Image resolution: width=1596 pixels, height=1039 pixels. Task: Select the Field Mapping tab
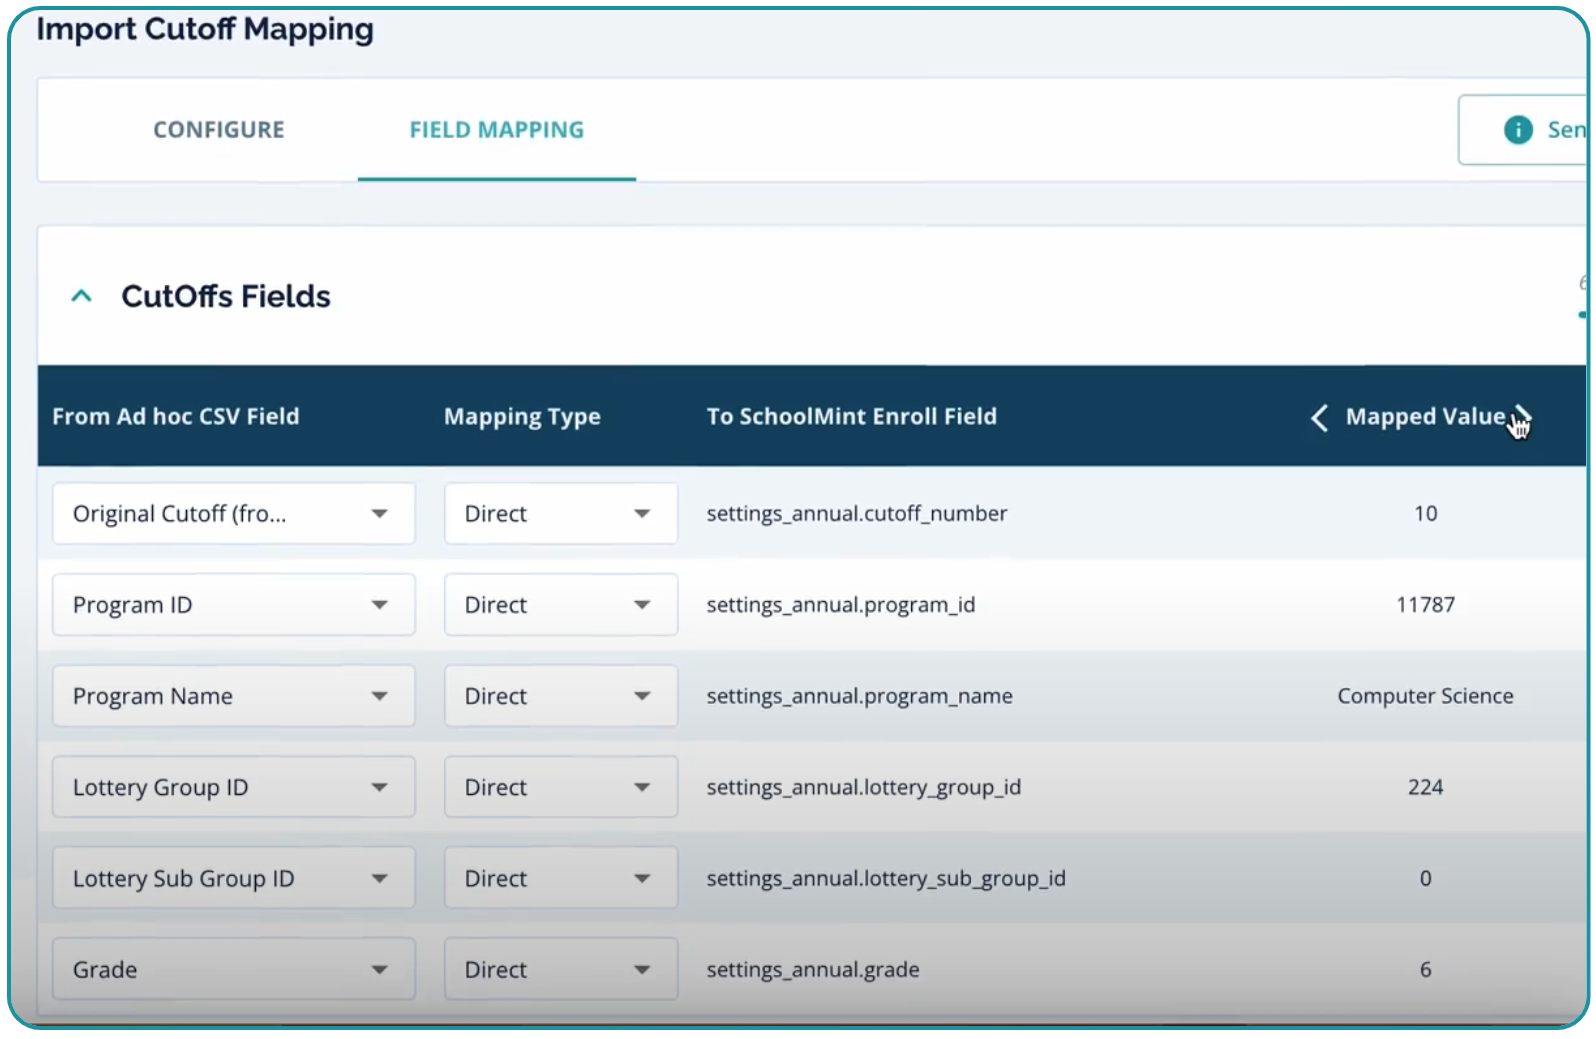[496, 130]
